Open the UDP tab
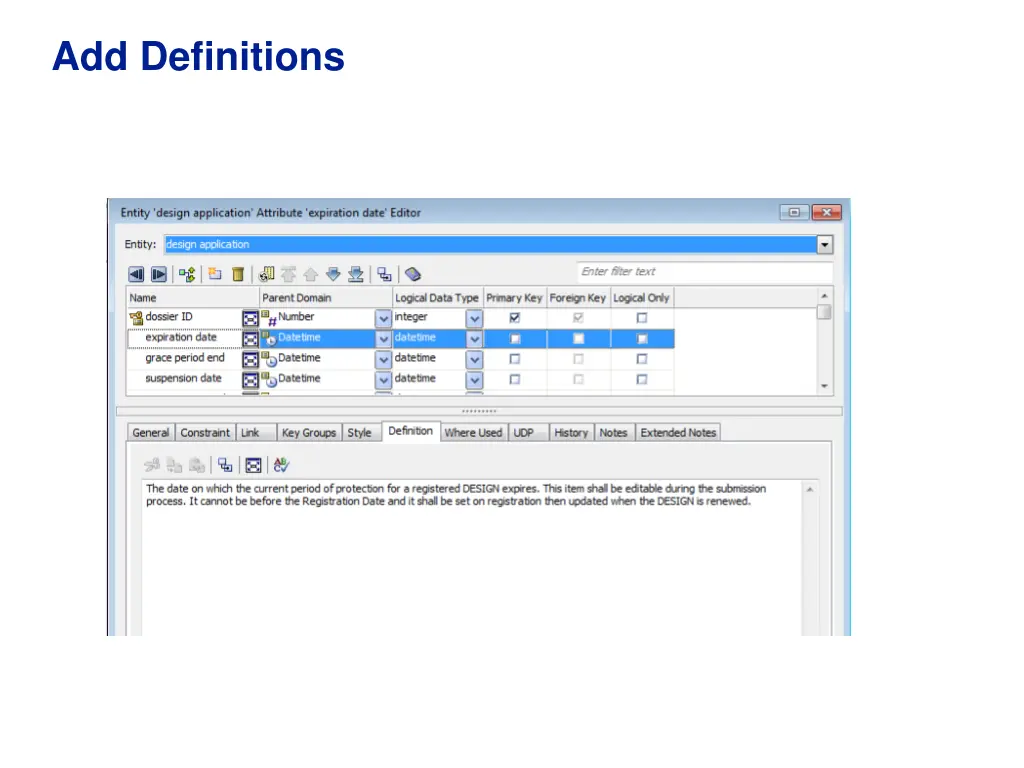 tap(528, 432)
